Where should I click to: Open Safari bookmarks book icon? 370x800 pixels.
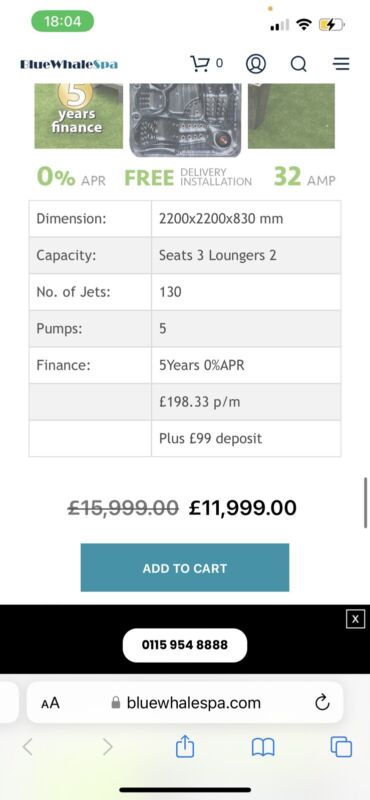(263, 747)
